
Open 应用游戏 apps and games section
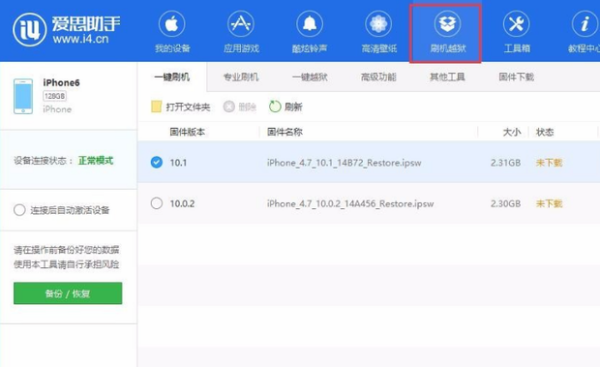coord(241,32)
